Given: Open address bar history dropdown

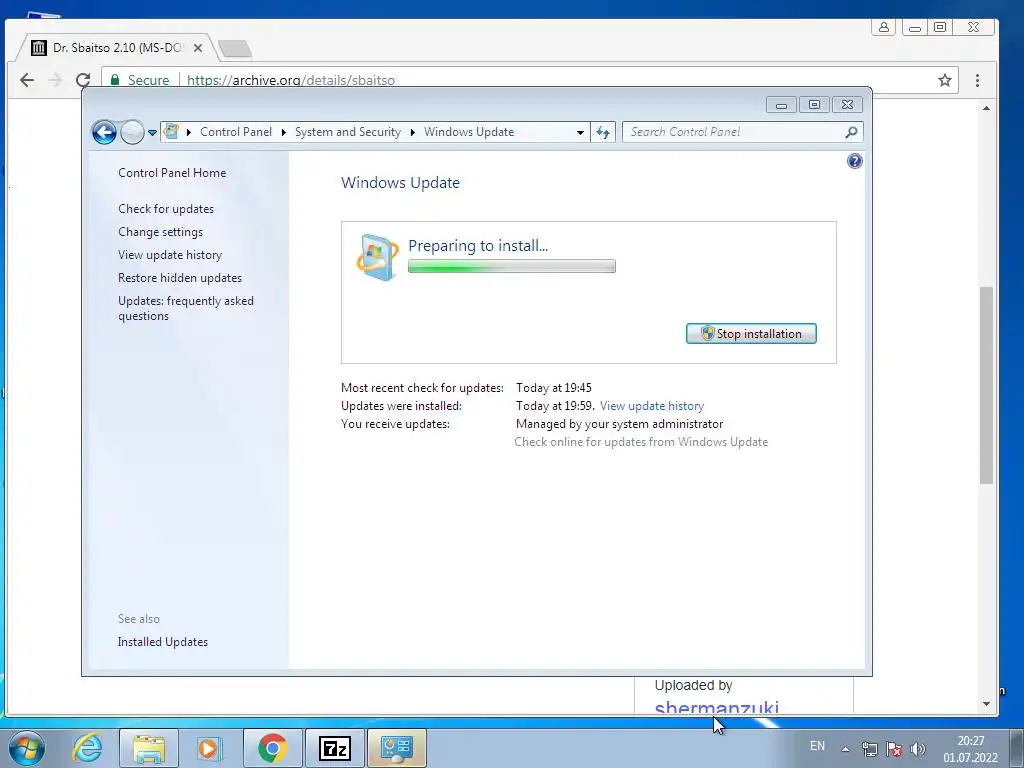Looking at the screenshot, I should point(580,133).
